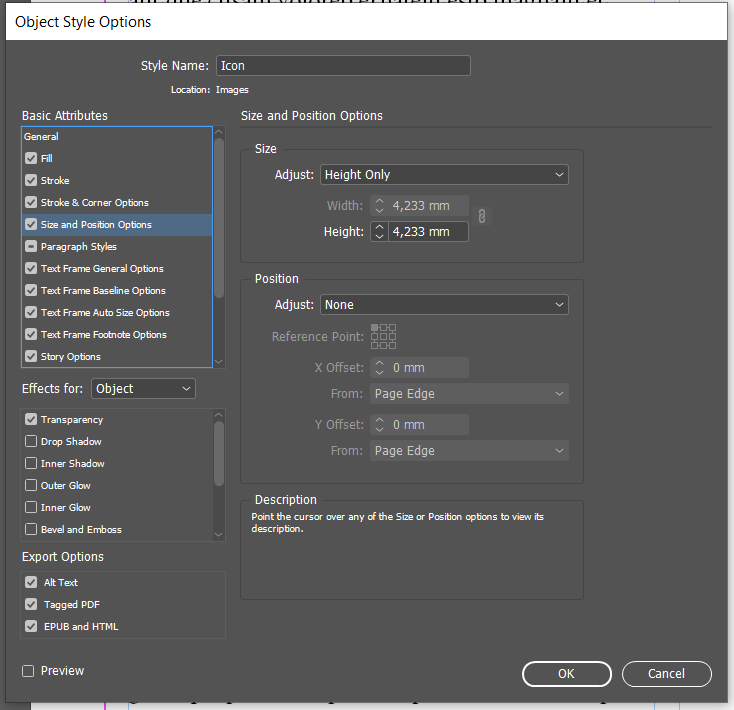Click the Width stepper arrows

click(379, 205)
